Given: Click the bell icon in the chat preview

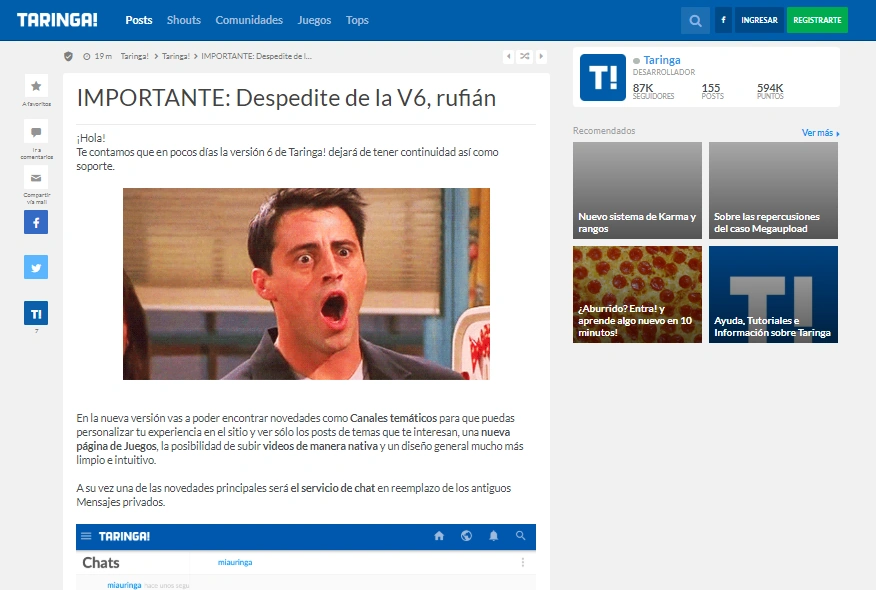Looking at the screenshot, I should click(x=493, y=536).
